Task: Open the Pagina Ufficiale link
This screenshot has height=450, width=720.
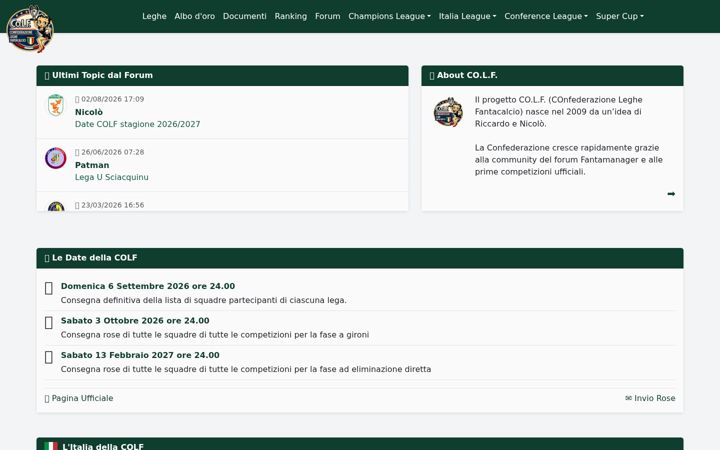Action: point(79,398)
